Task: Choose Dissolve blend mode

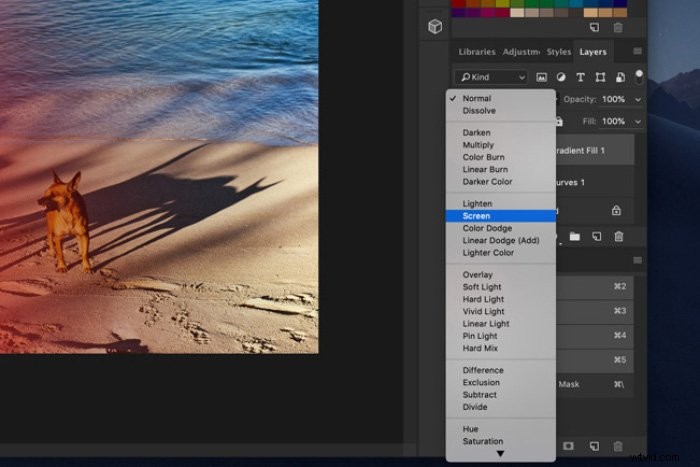Action: tap(501, 111)
